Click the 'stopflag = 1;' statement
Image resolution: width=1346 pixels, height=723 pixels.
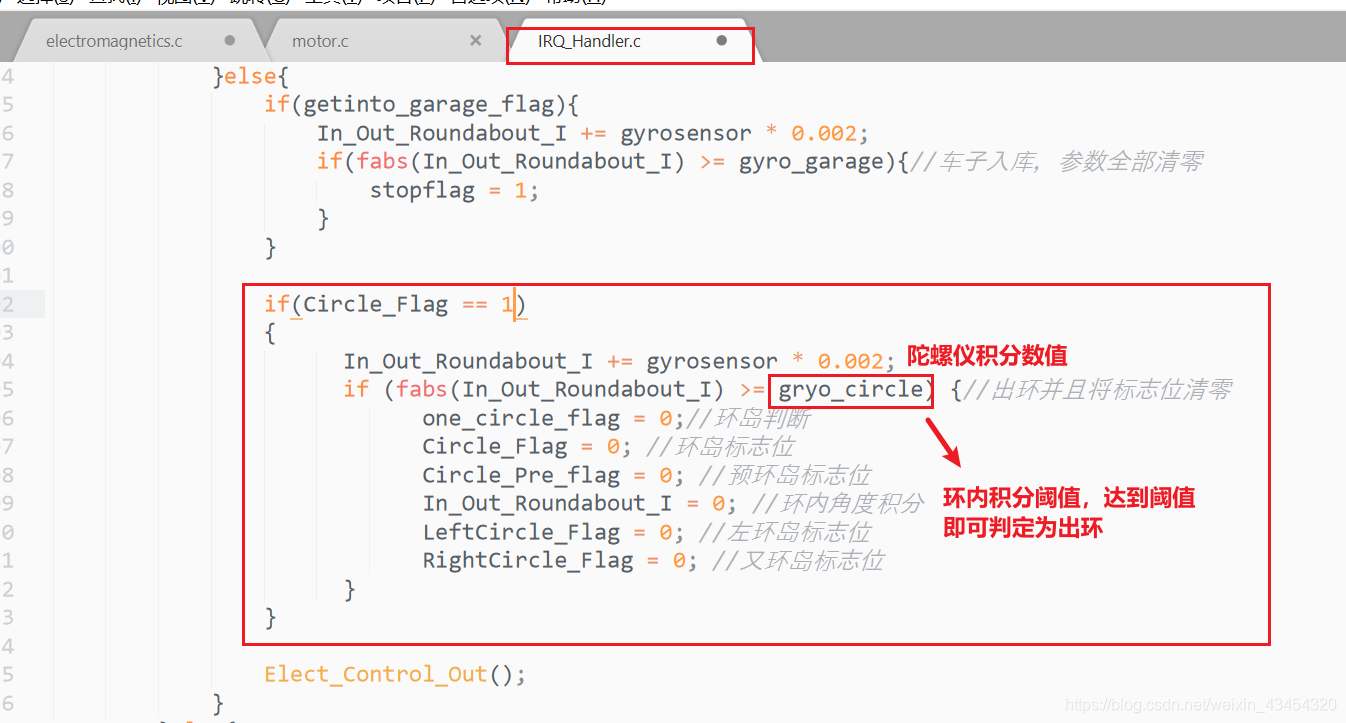click(x=454, y=190)
